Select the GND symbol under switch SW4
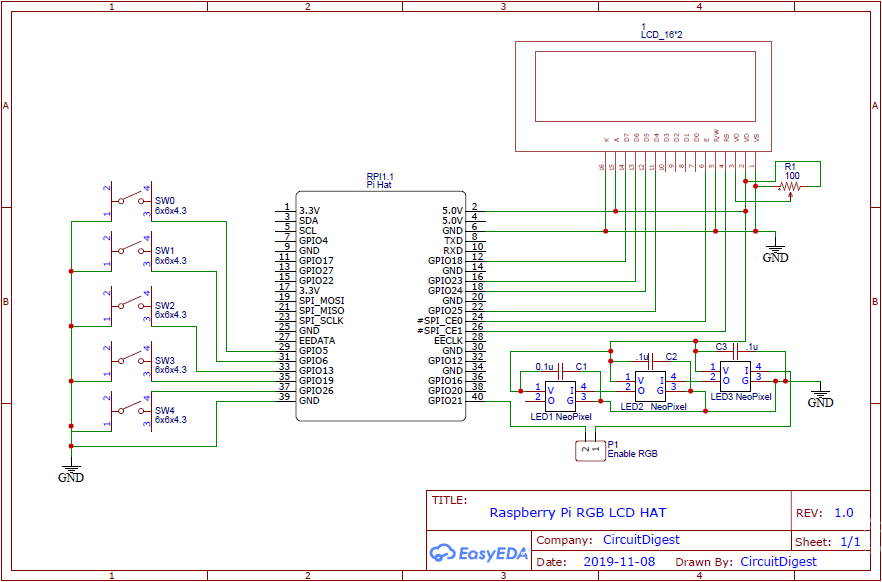This screenshot has width=882, height=582. pos(70,466)
